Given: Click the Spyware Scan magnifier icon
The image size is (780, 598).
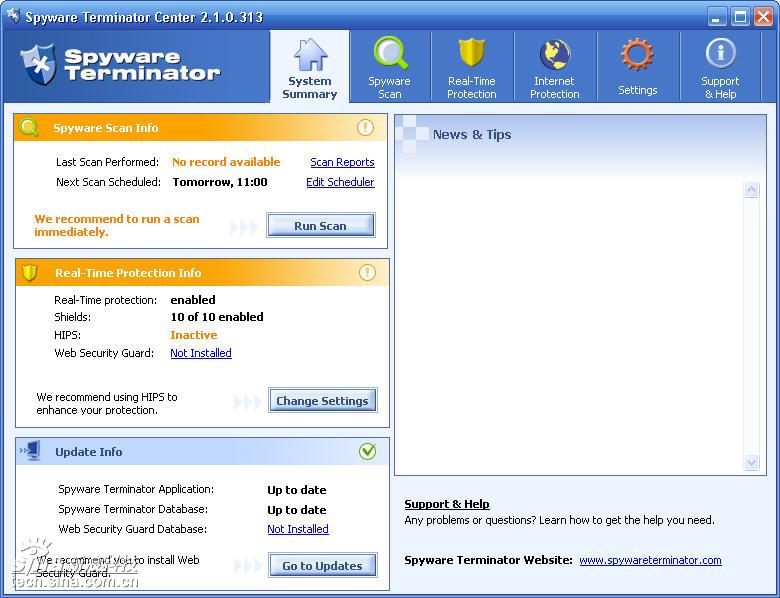Looking at the screenshot, I should [390, 52].
